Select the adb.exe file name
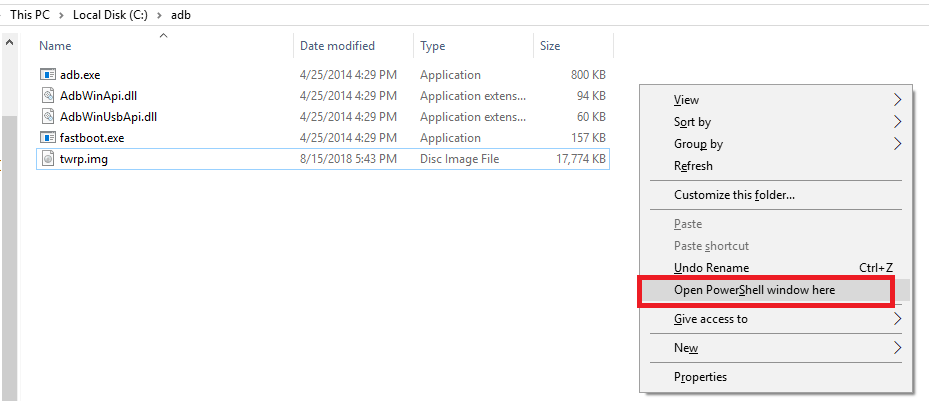Screen dimensions: 929x401 point(80,75)
